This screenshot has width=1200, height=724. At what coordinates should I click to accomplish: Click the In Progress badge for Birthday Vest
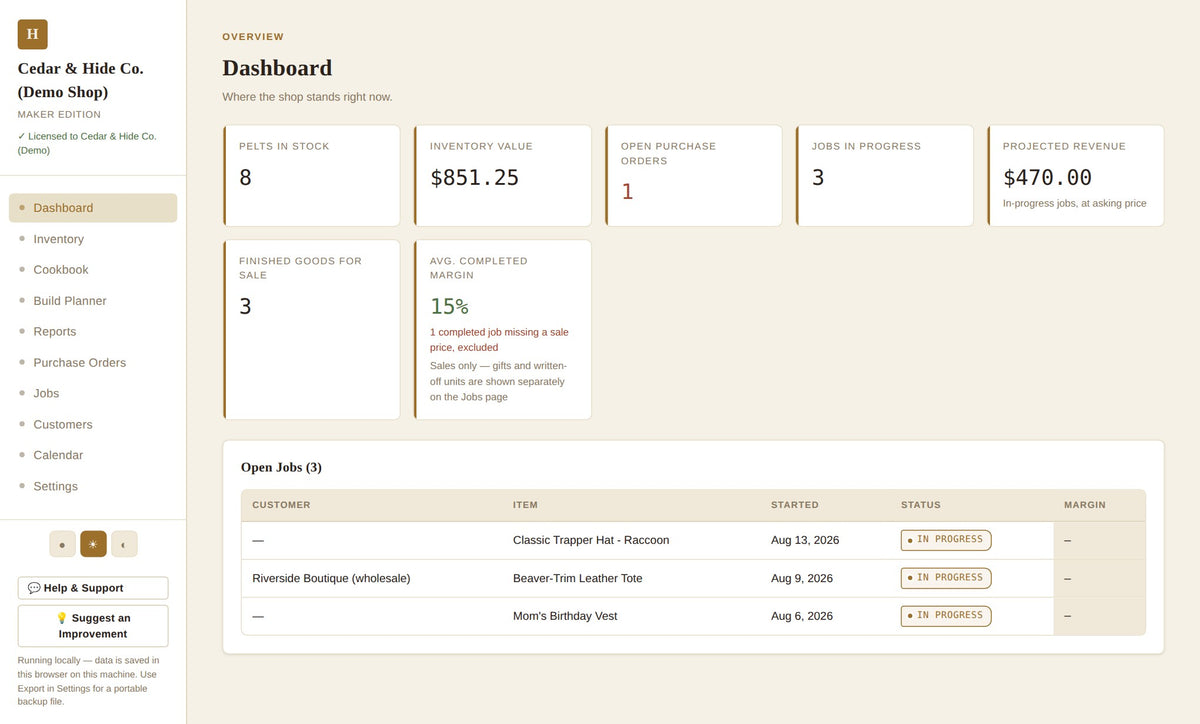946,616
